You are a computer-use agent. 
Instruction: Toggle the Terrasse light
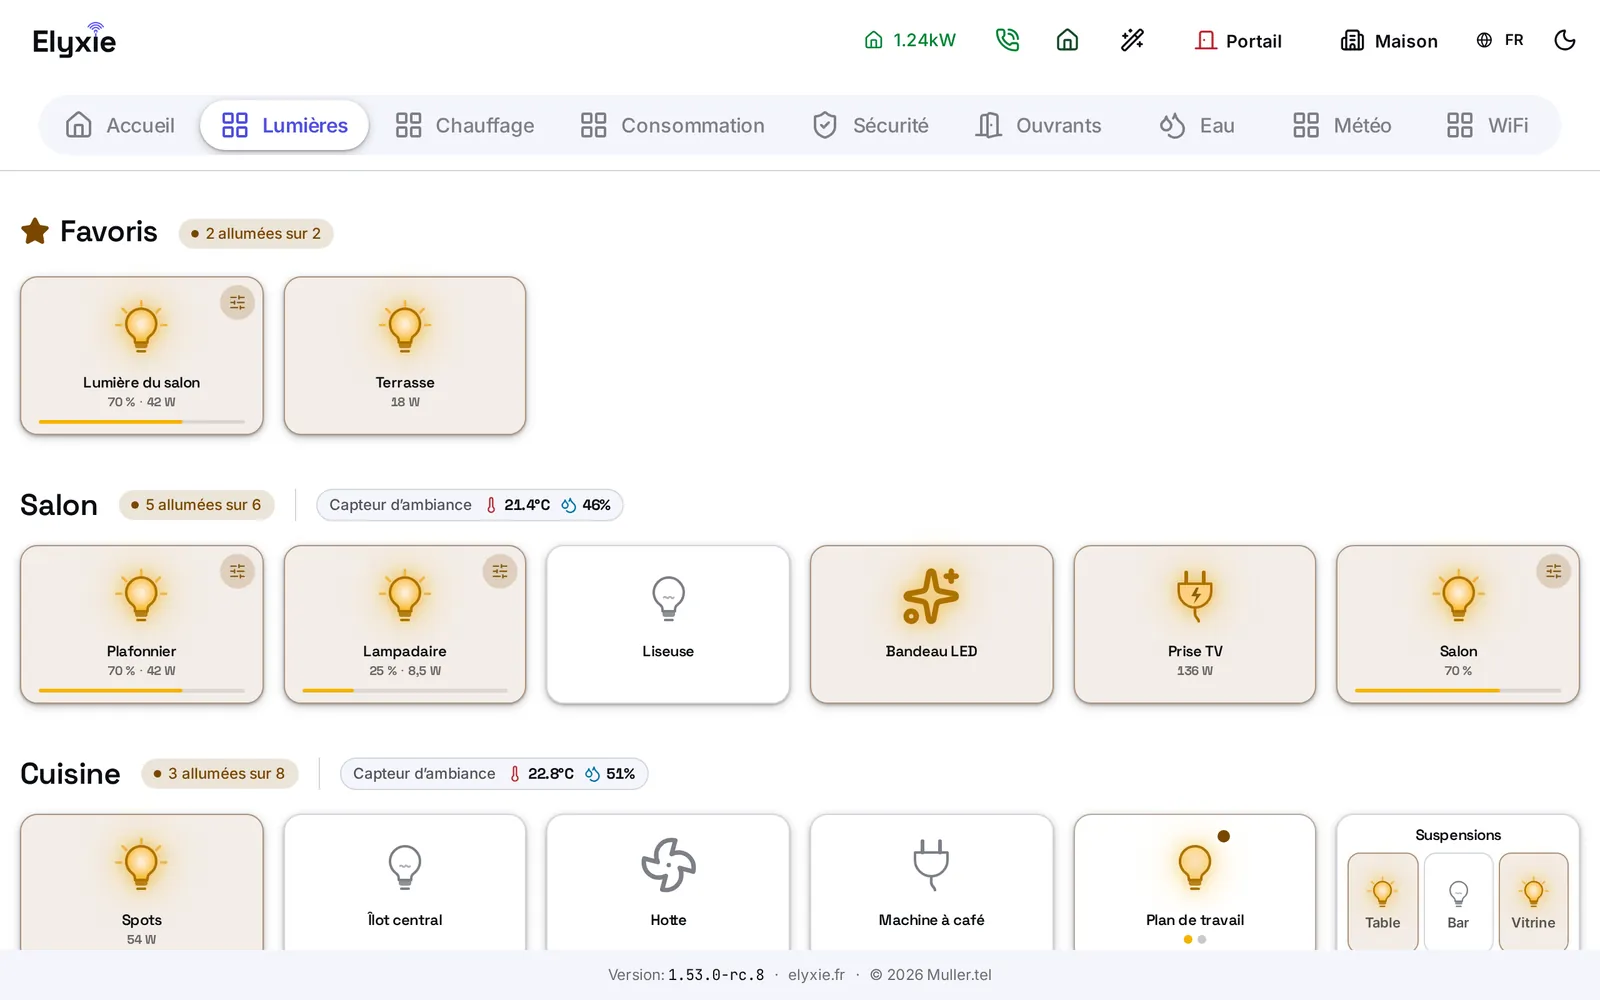405,355
